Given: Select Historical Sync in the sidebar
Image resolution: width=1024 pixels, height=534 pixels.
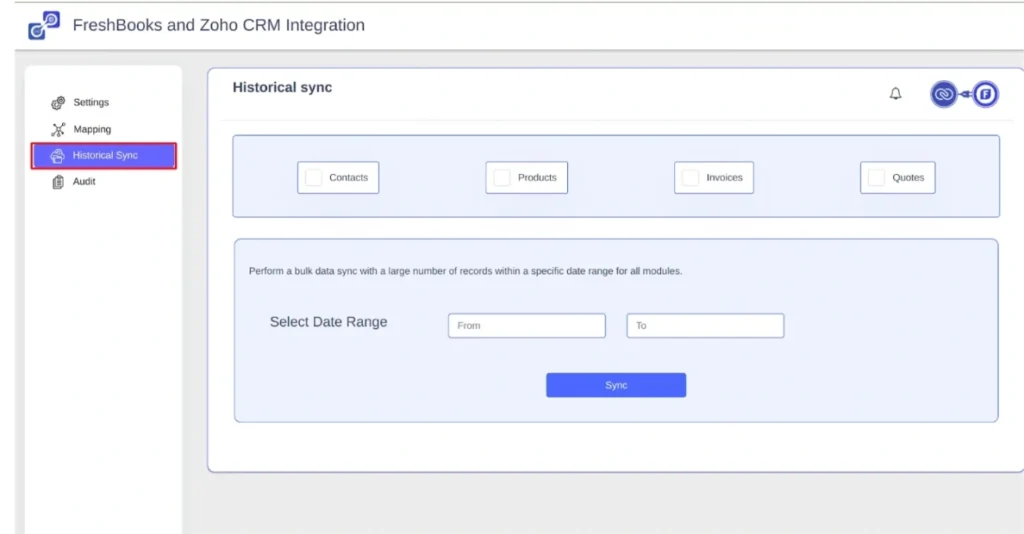Looking at the screenshot, I should tap(104, 156).
